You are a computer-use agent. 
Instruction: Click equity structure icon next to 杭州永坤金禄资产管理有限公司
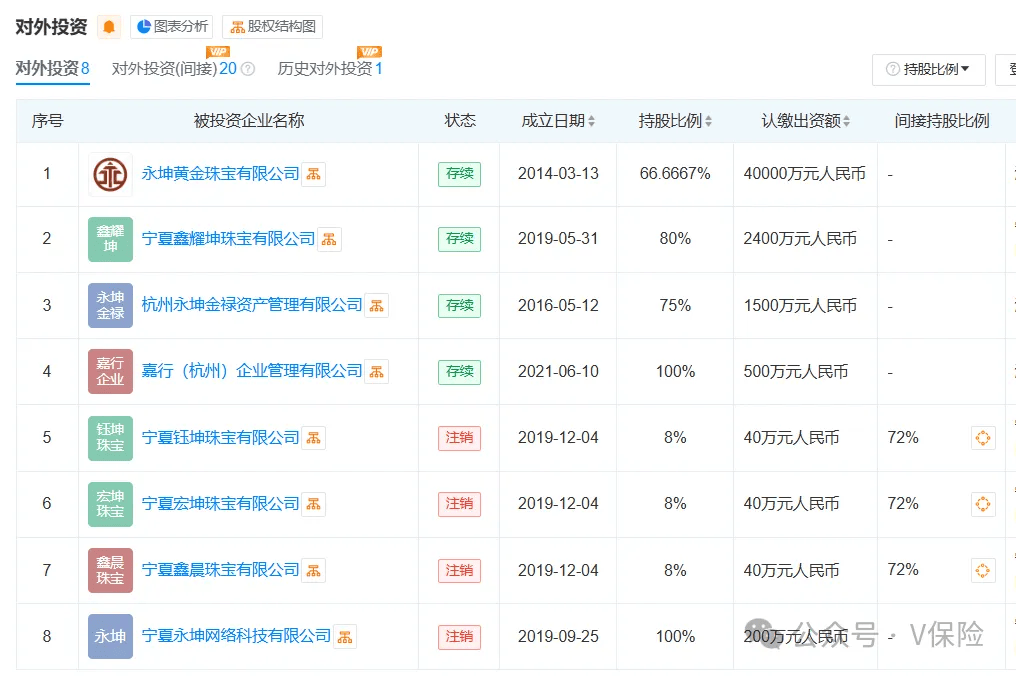[x=376, y=305]
